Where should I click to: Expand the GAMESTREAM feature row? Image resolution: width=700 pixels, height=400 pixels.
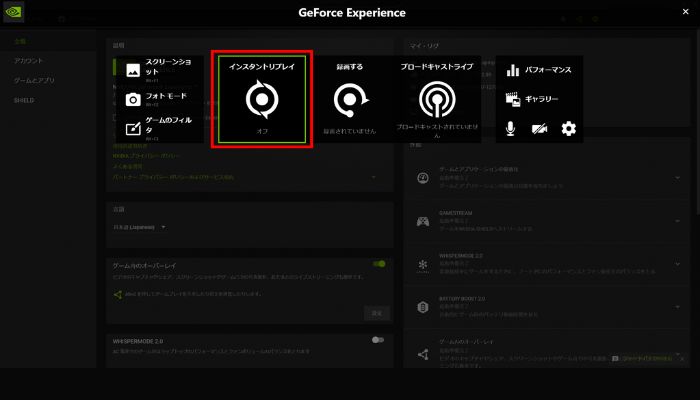coord(678,225)
